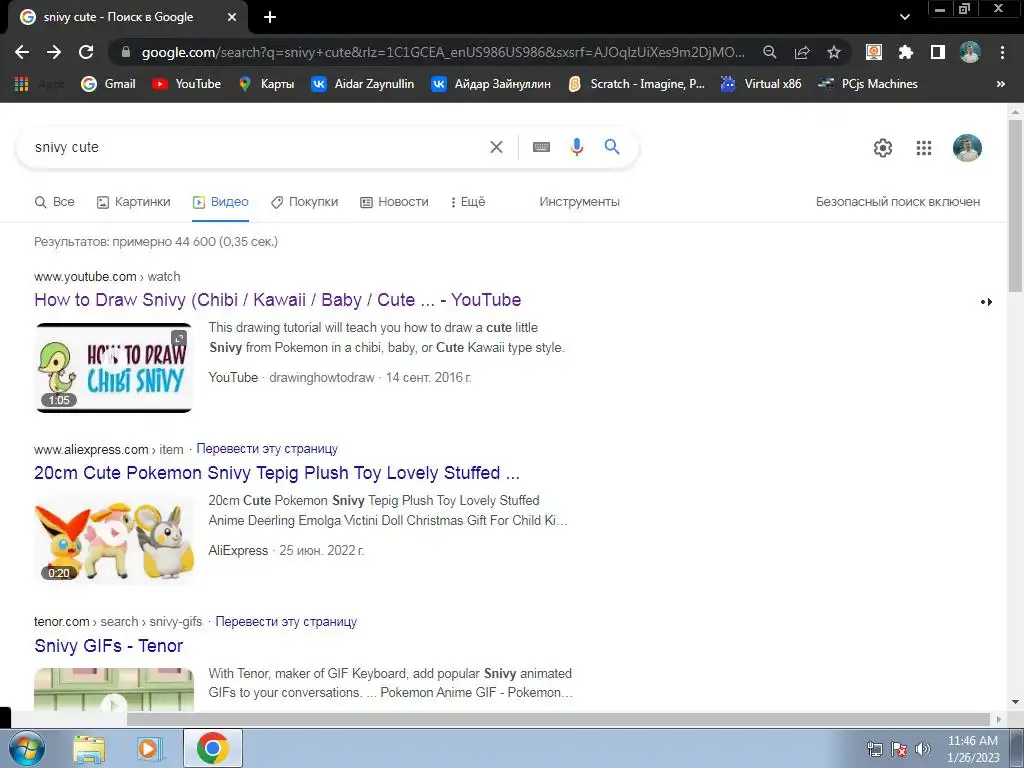
Task: Open Aidar Zaynullin VK bookmark
Action: (362, 84)
